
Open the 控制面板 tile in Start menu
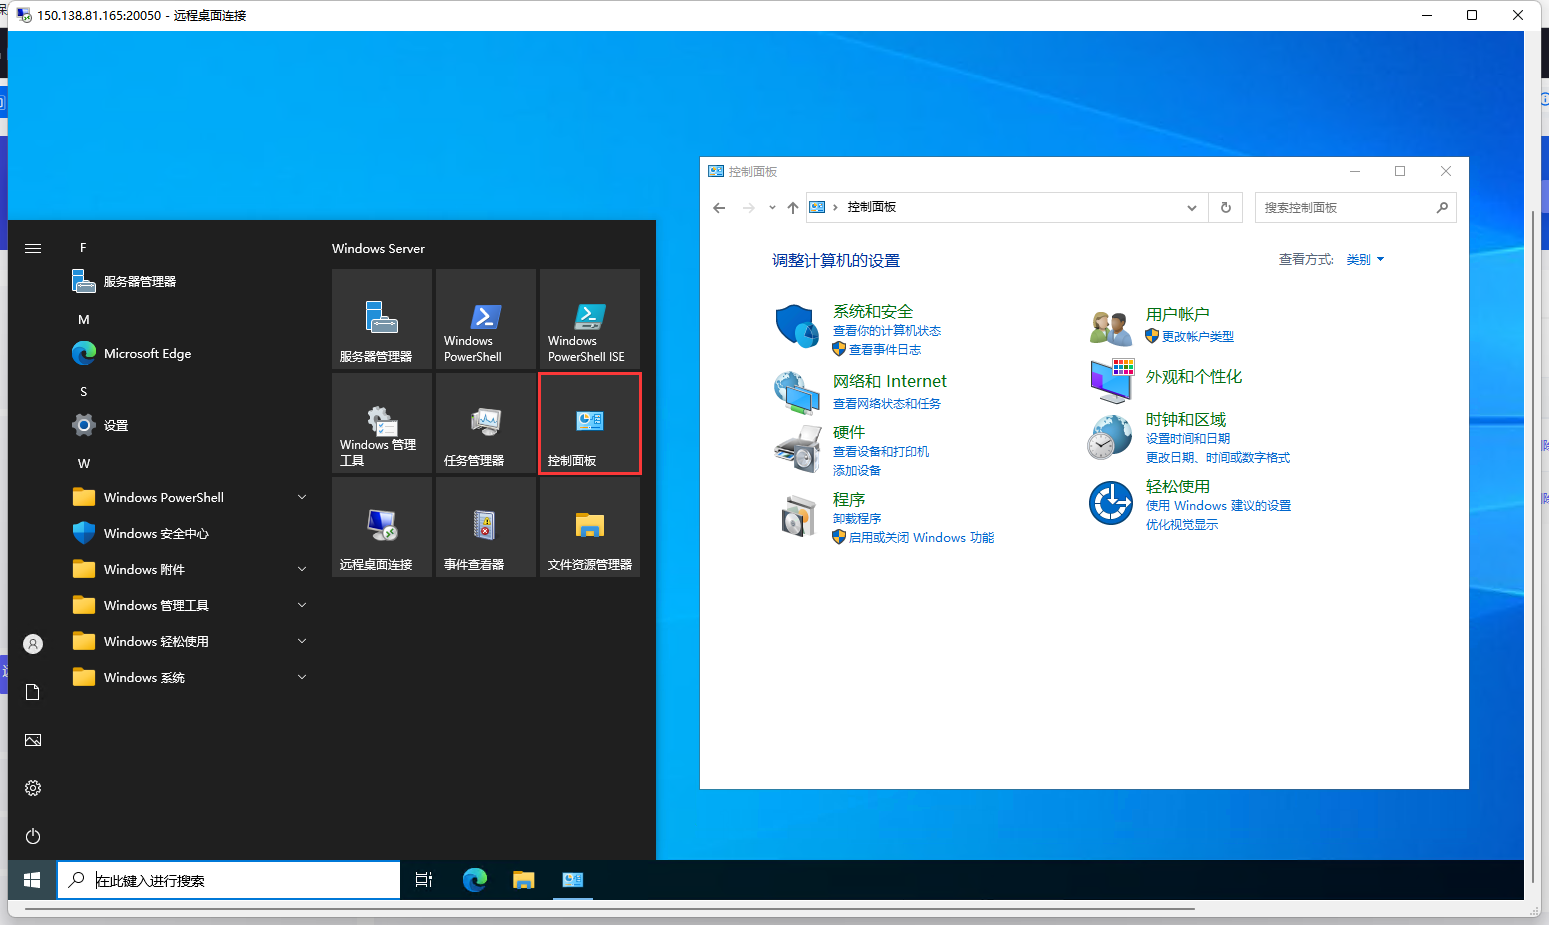click(590, 423)
